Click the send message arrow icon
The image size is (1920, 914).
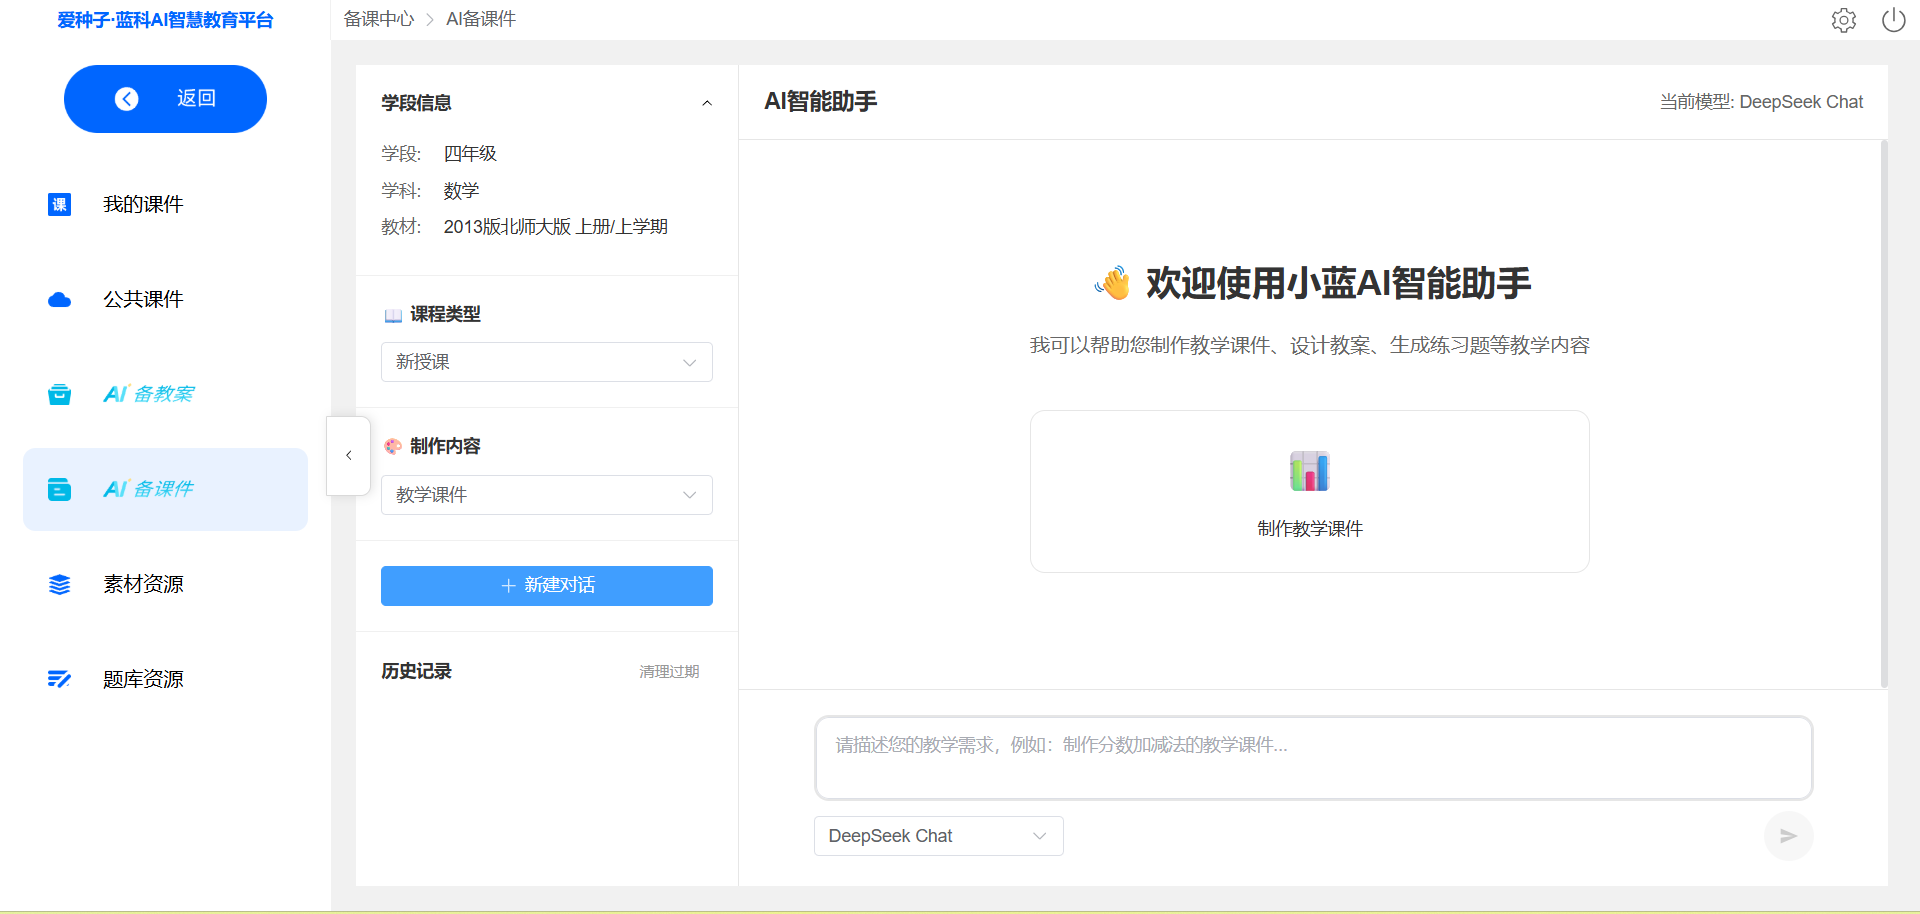[x=1789, y=836]
